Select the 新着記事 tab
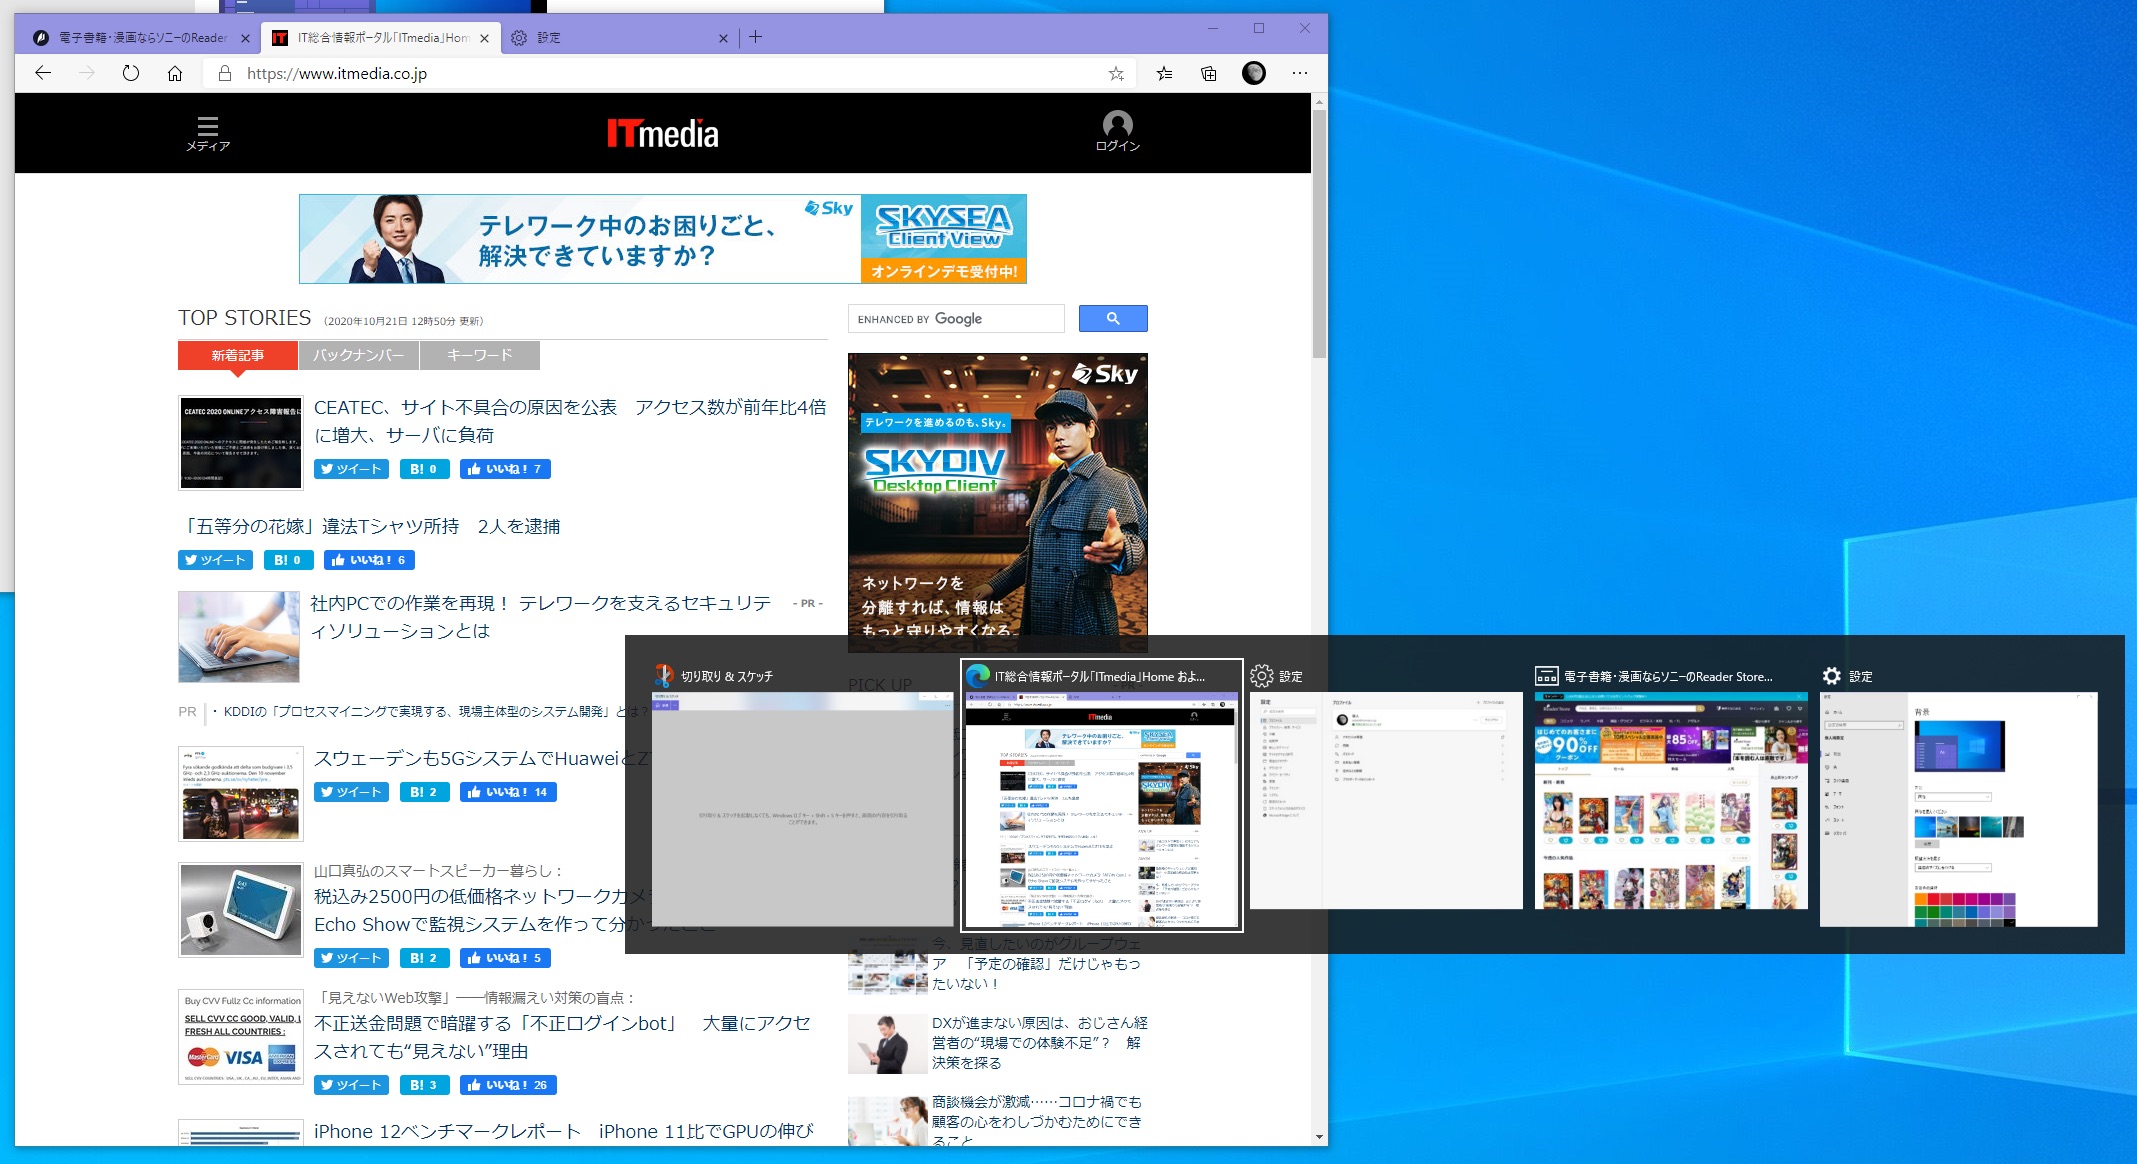The image size is (2137, 1164). (x=237, y=355)
